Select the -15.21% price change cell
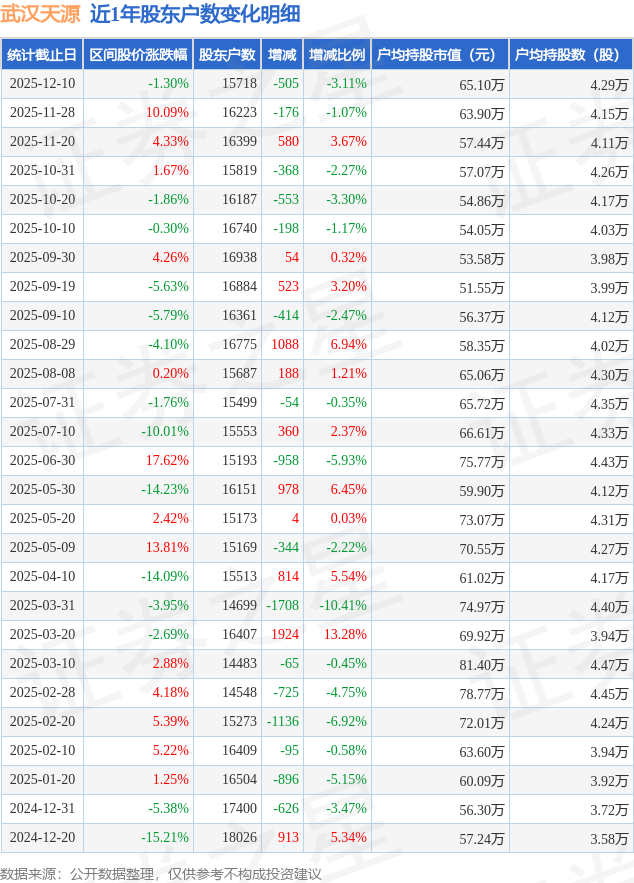Viewport: 634px width, 883px height. [164, 838]
